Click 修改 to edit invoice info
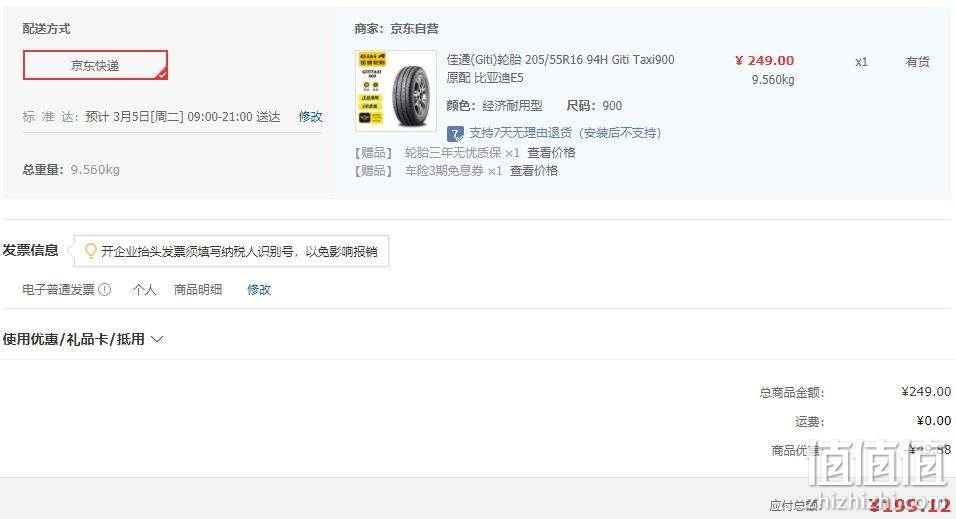 click(x=259, y=290)
